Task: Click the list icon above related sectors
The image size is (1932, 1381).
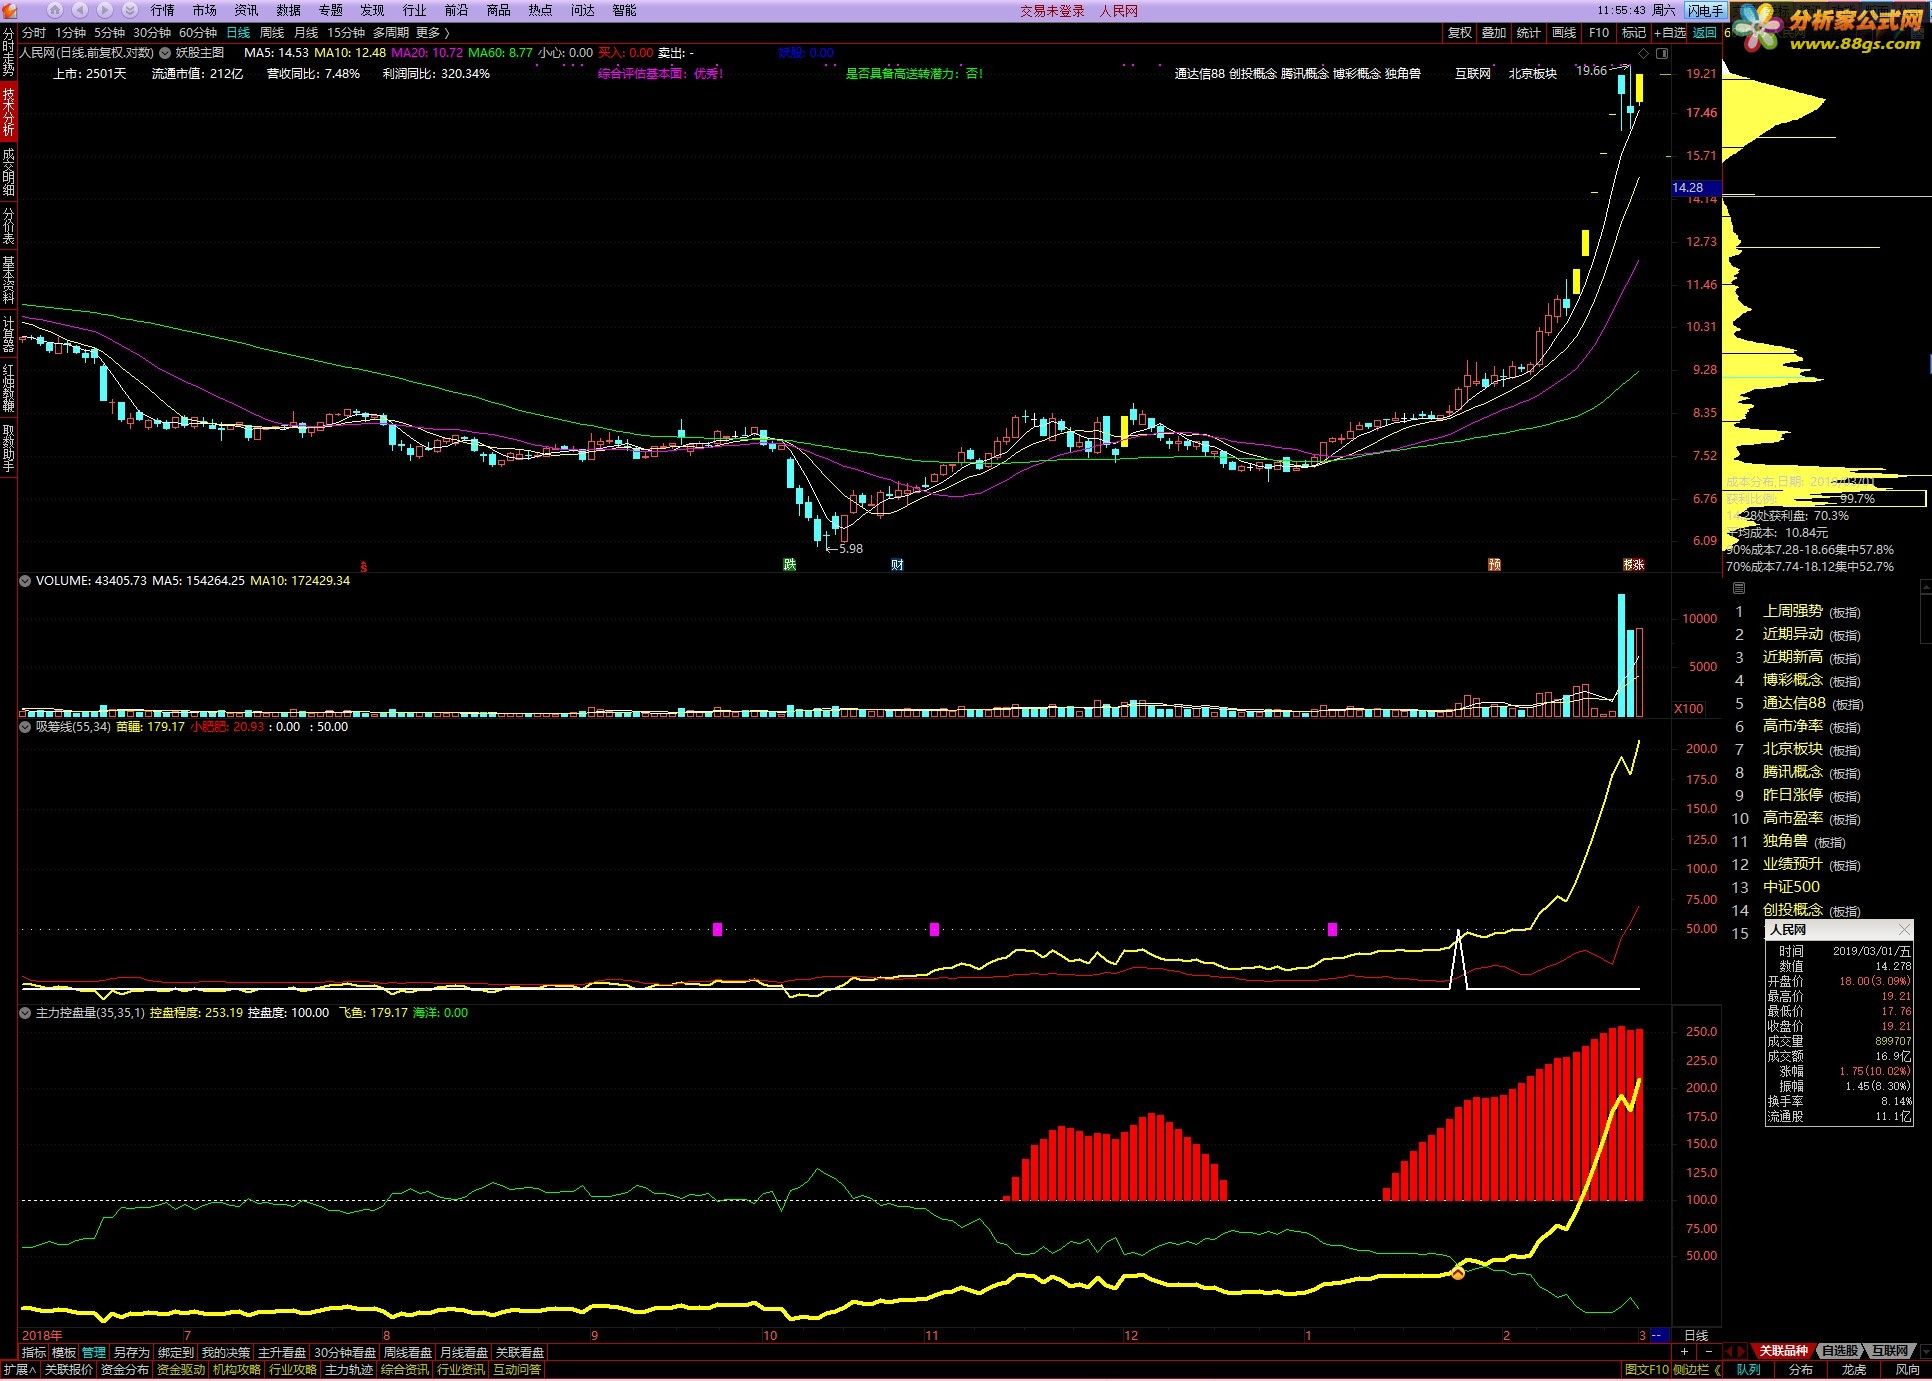Action: click(1739, 588)
